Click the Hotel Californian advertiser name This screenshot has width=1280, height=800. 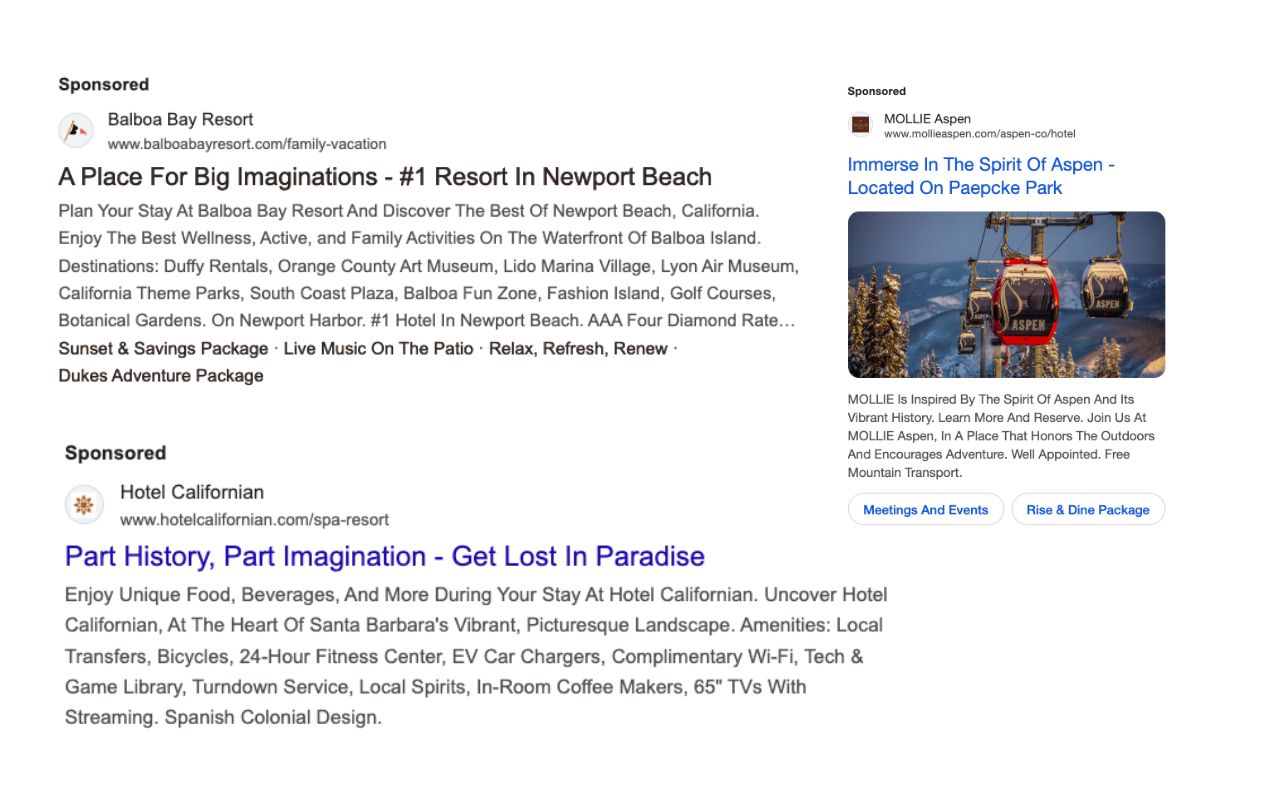[192, 492]
